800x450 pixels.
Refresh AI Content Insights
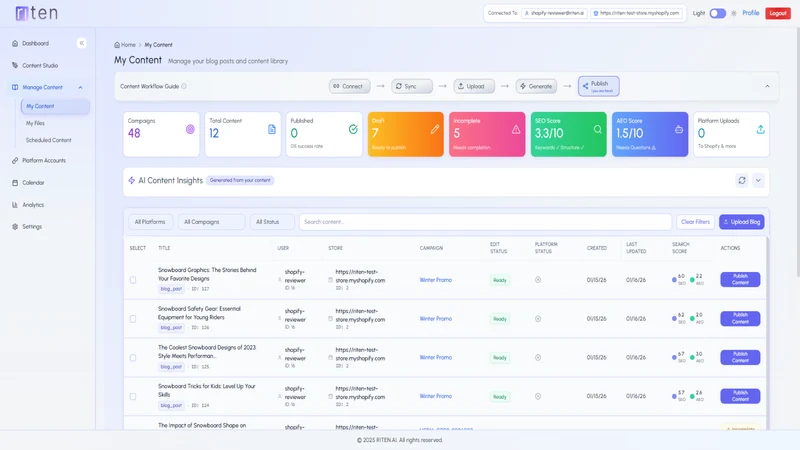742,180
